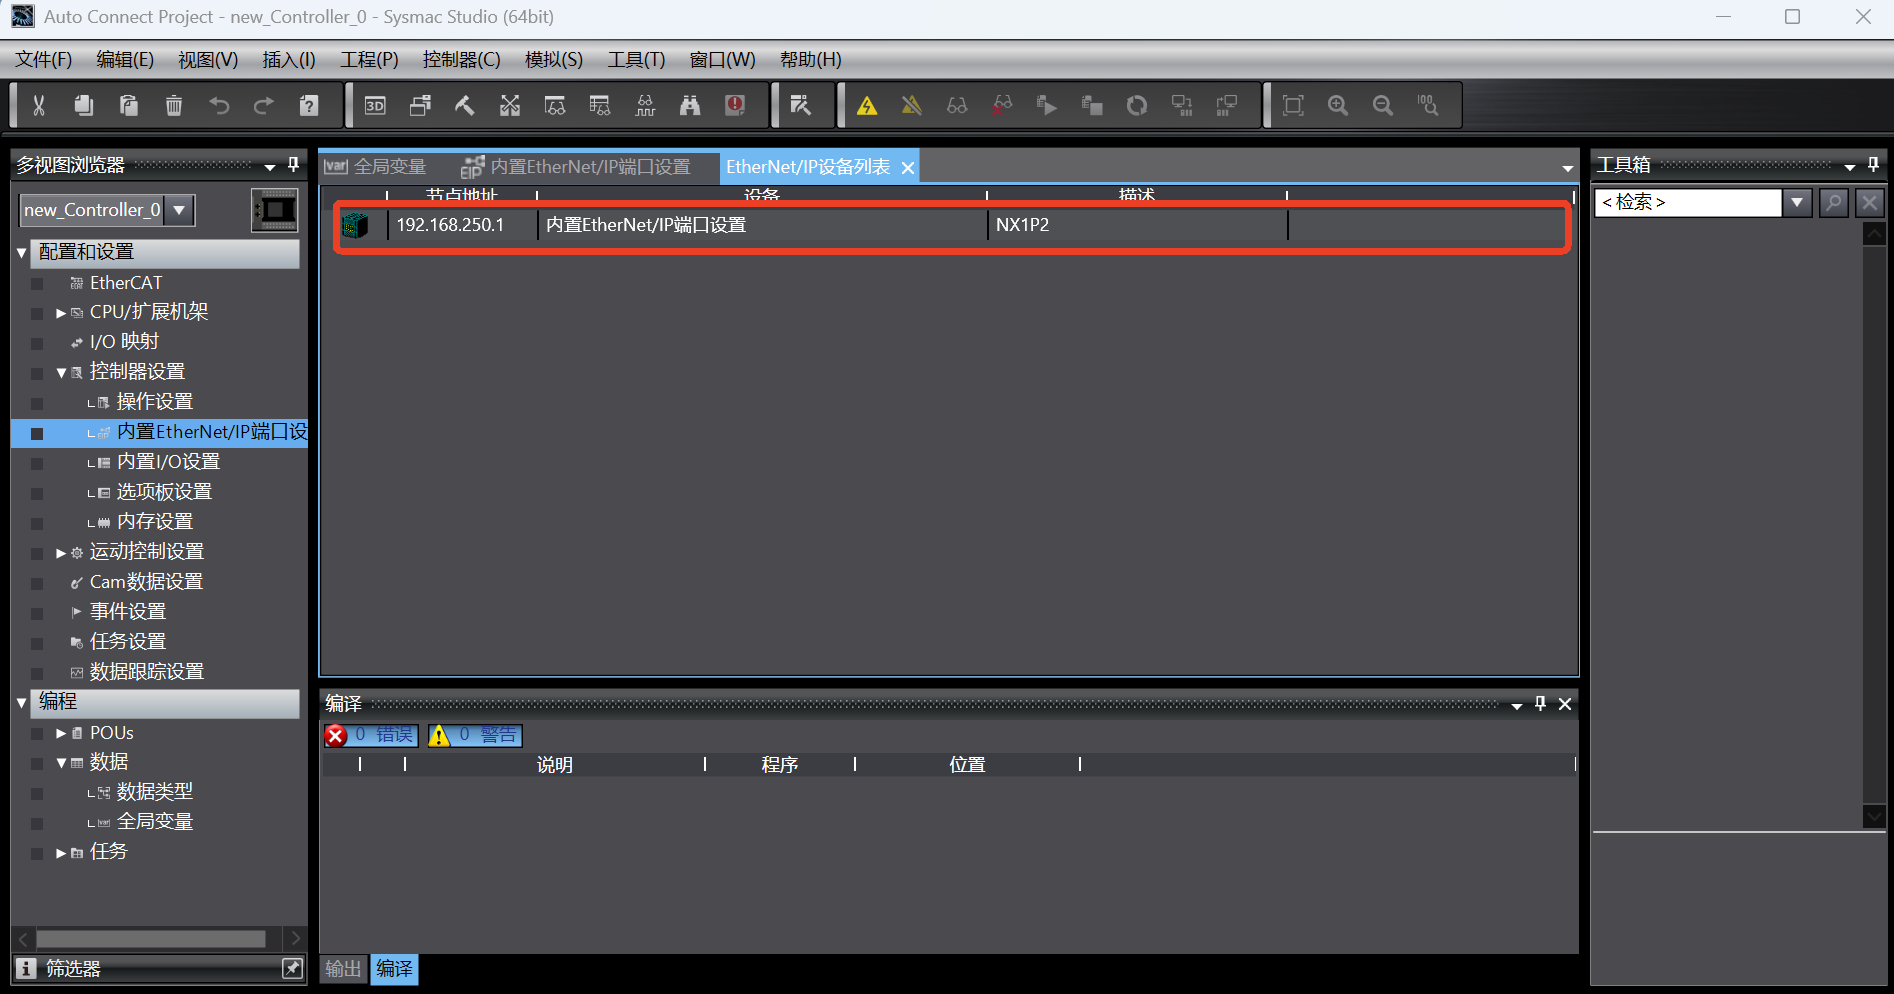Expand the 运动控制设置 tree node
1894x994 pixels.
point(61,553)
